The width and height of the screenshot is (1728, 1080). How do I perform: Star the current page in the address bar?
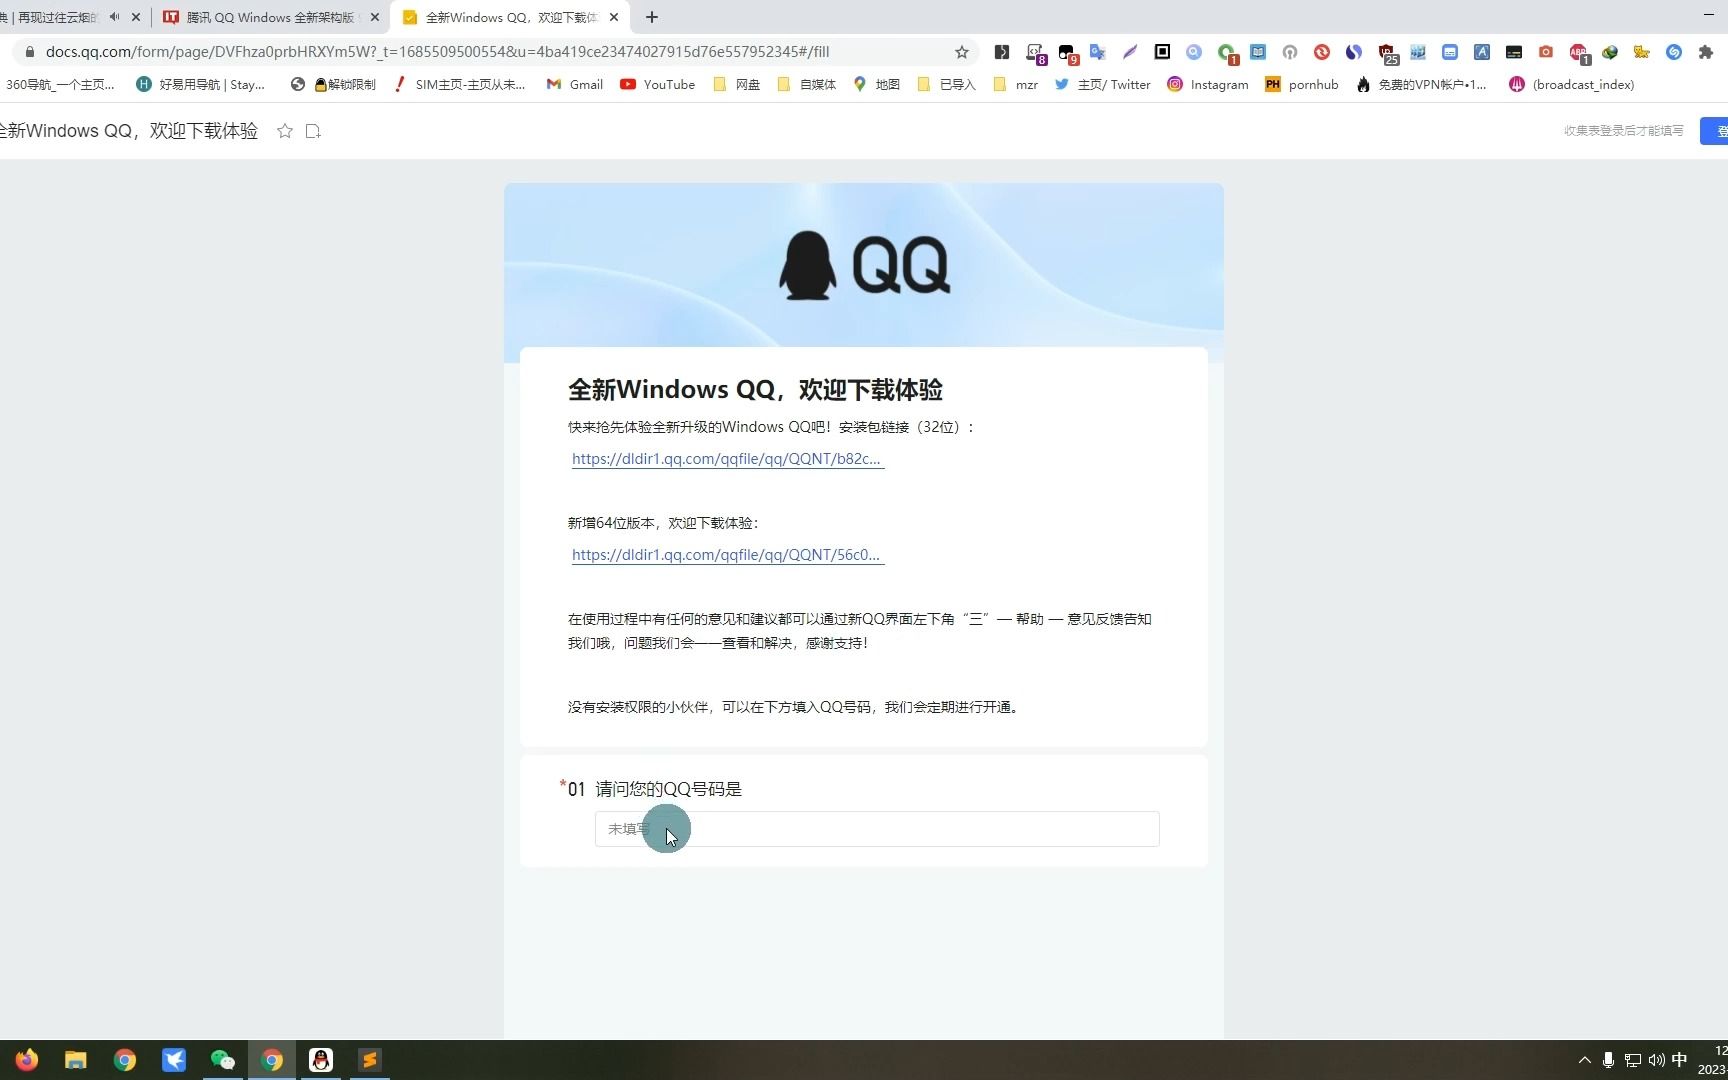pyautogui.click(x=960, y=51)
